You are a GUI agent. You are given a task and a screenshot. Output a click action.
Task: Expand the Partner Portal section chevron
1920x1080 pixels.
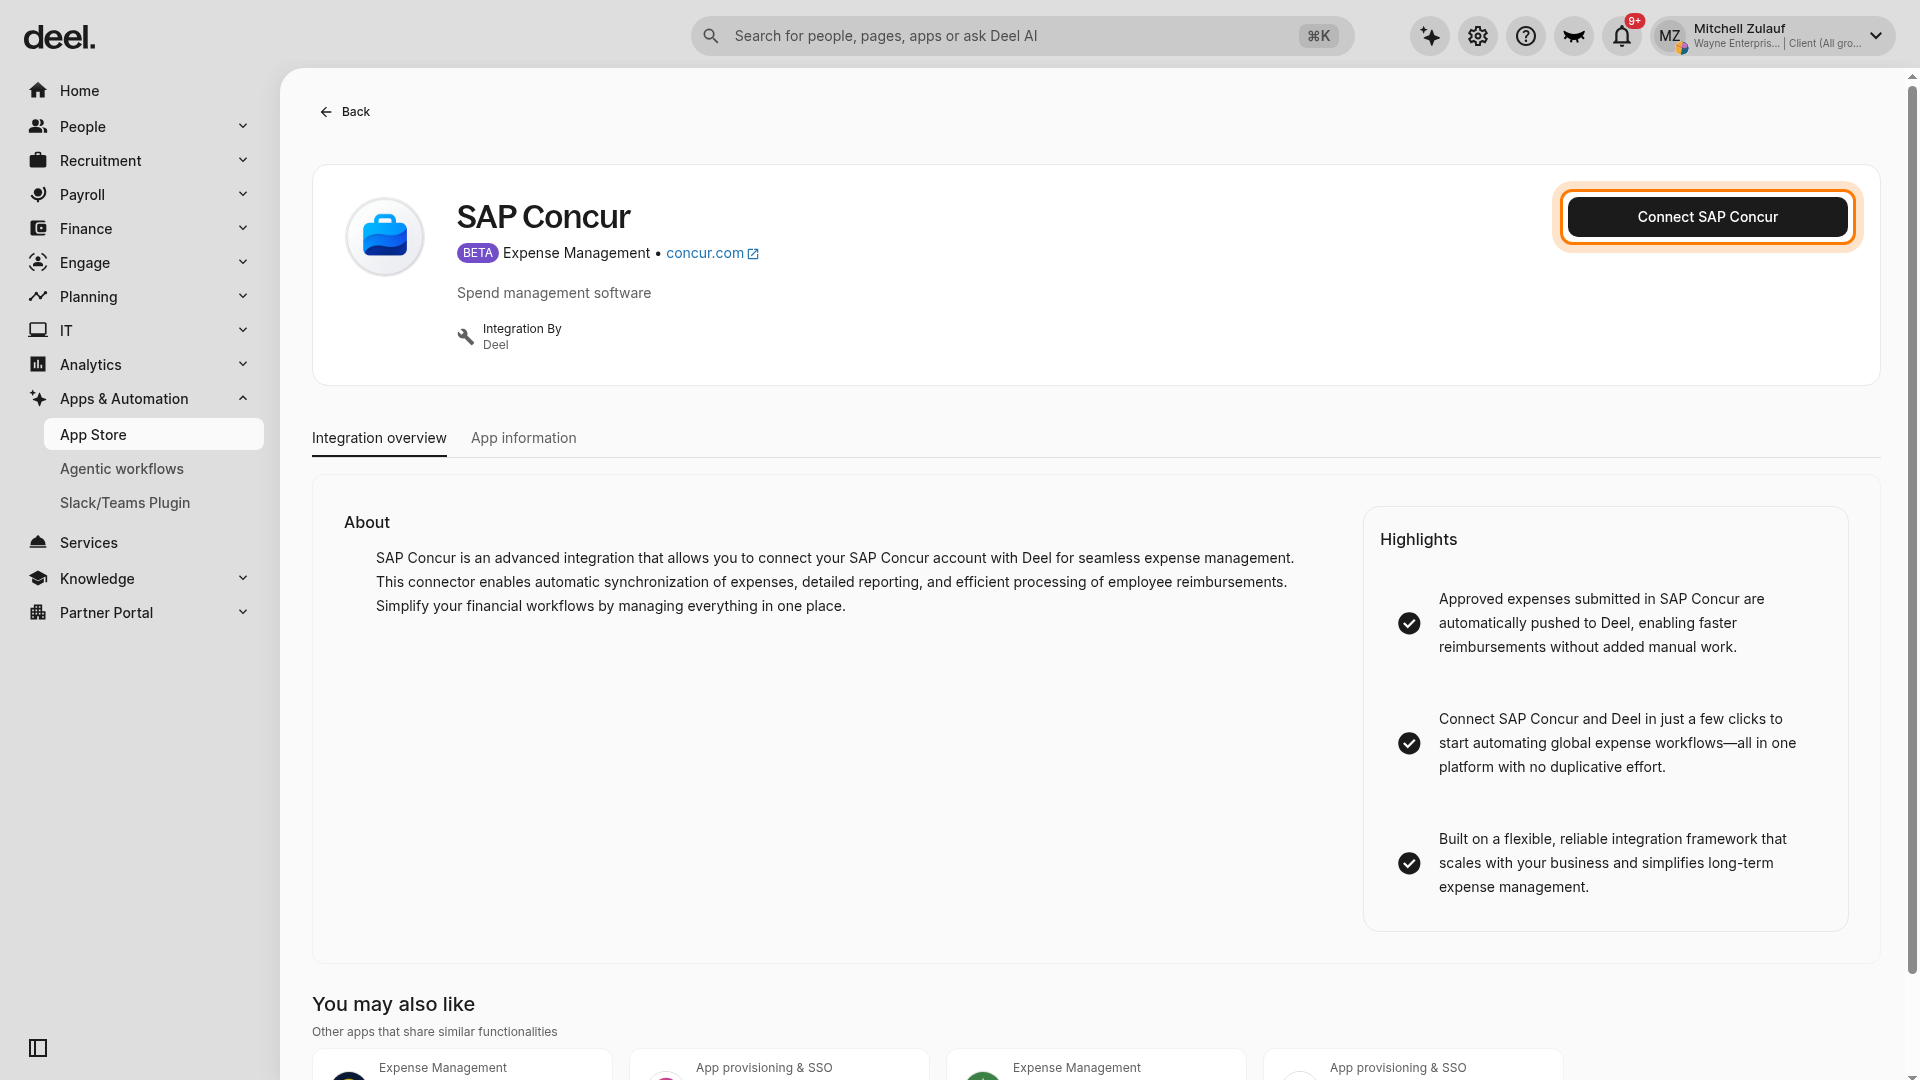pyautogui.click(x=243, y=613)
